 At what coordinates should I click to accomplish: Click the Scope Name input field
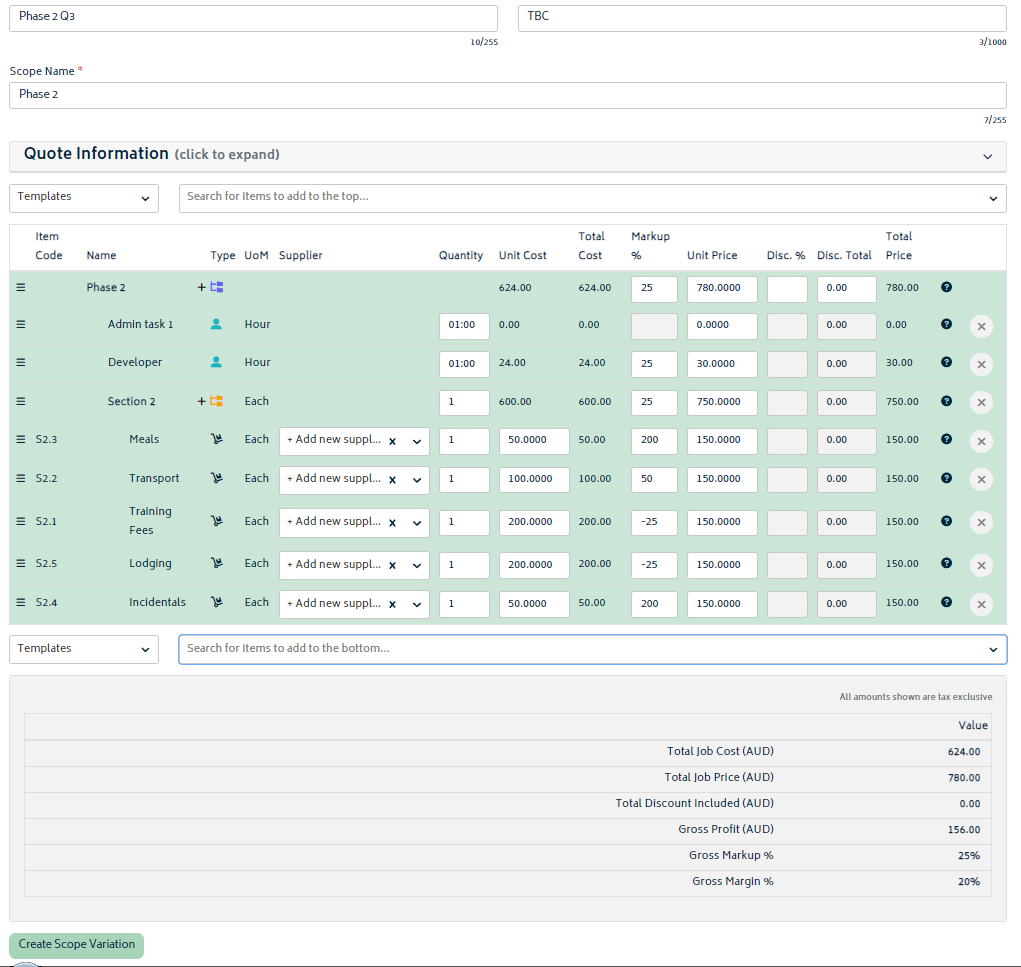click(x=507, y=95)
